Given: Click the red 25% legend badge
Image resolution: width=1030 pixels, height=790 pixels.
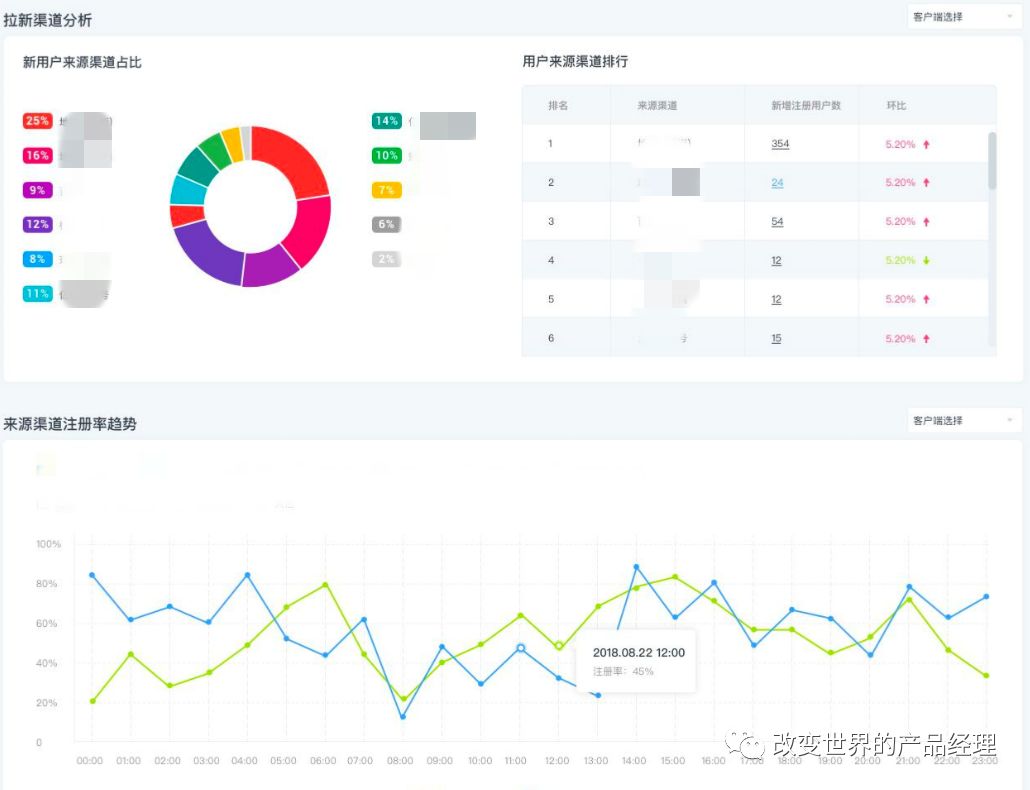Looking at the screenshot, I should pyautogui.click(x=37, y=121).
